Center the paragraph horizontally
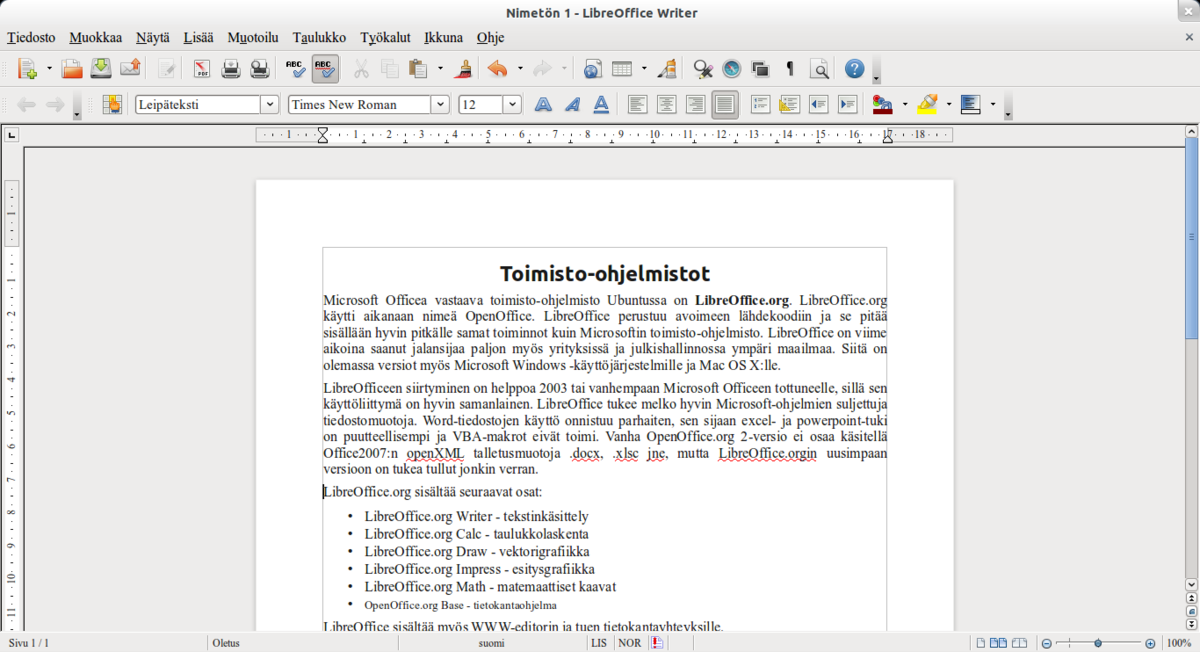 [666, 104]
